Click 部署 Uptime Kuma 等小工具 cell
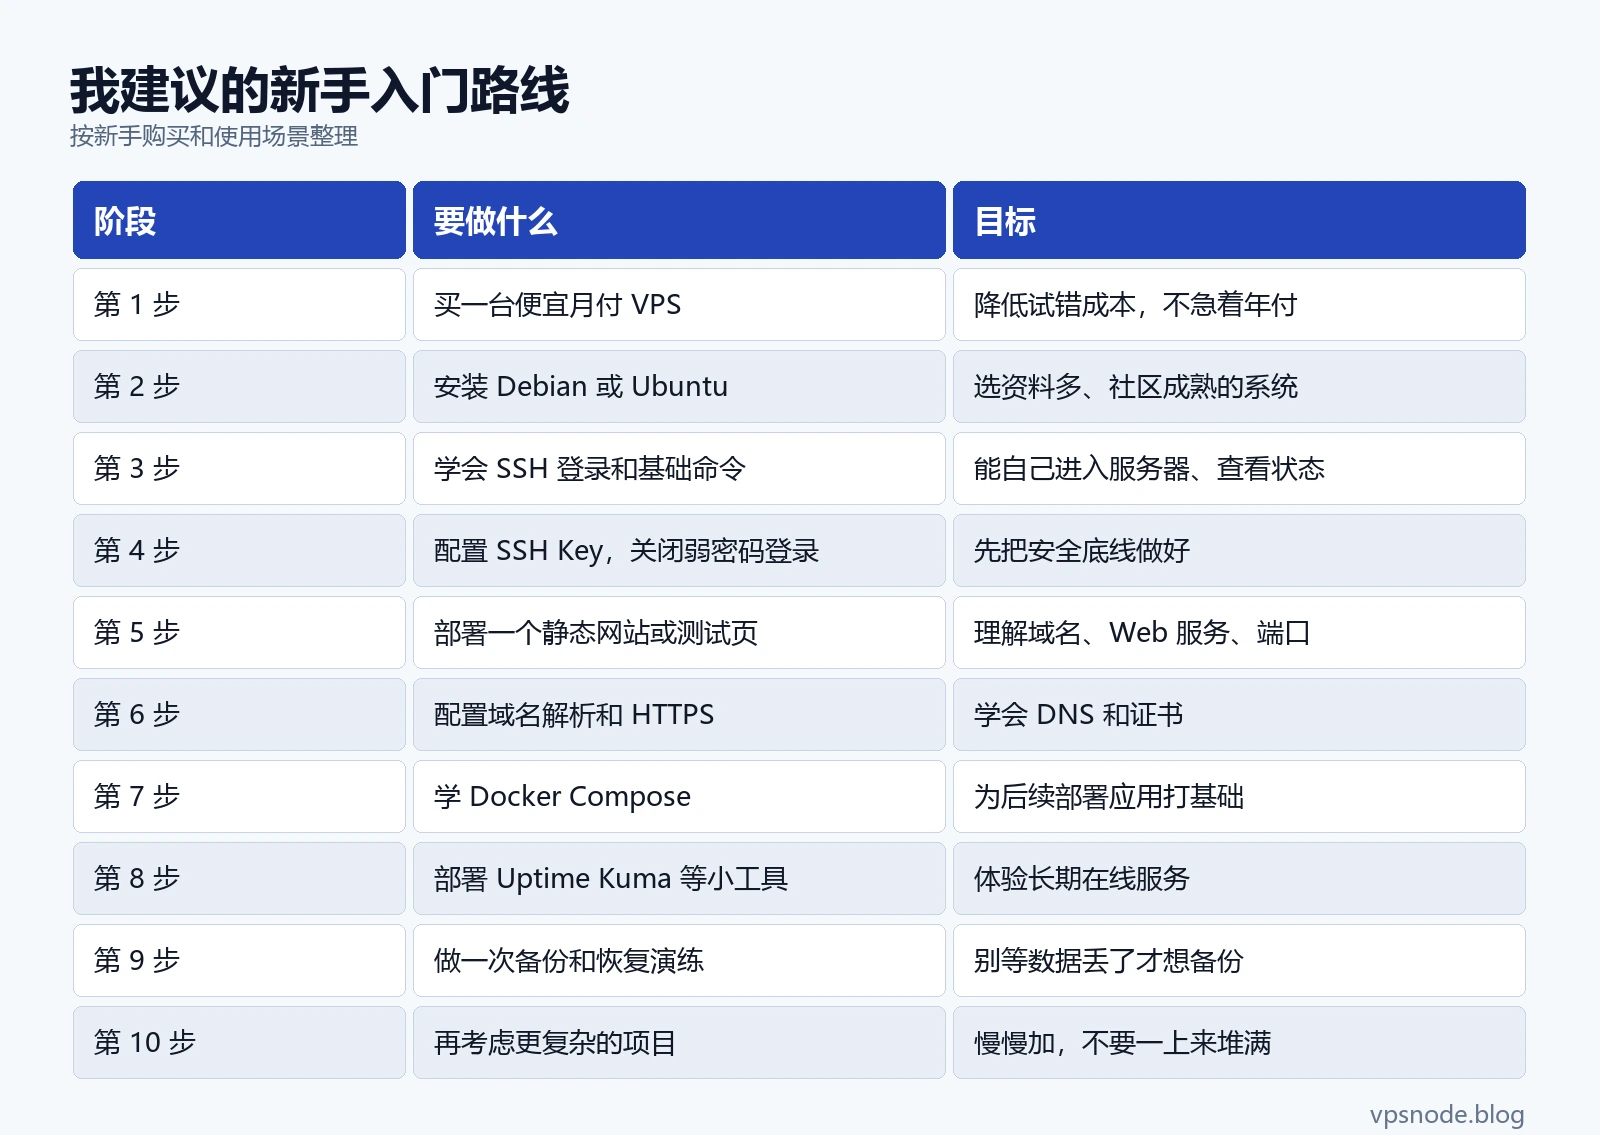This screenshot has height=1135, width=1600. [679, 878]
